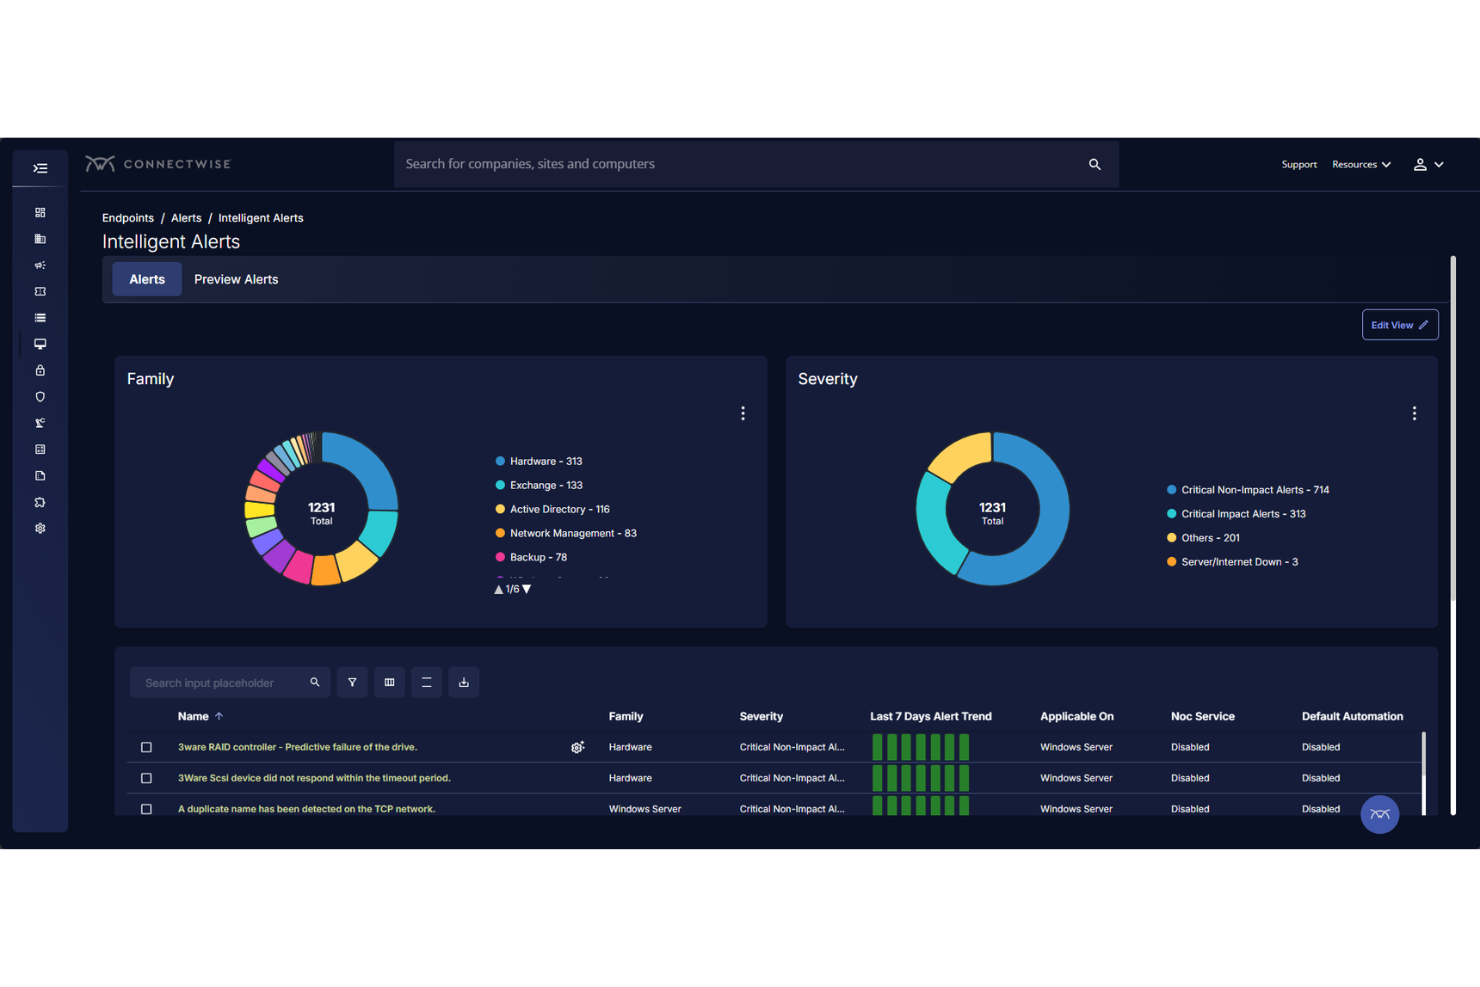The width and height of the screenshot is (1480, 987).
Task: Select the duplicate TCP name alert checkbox
Action: coord(146,809)
